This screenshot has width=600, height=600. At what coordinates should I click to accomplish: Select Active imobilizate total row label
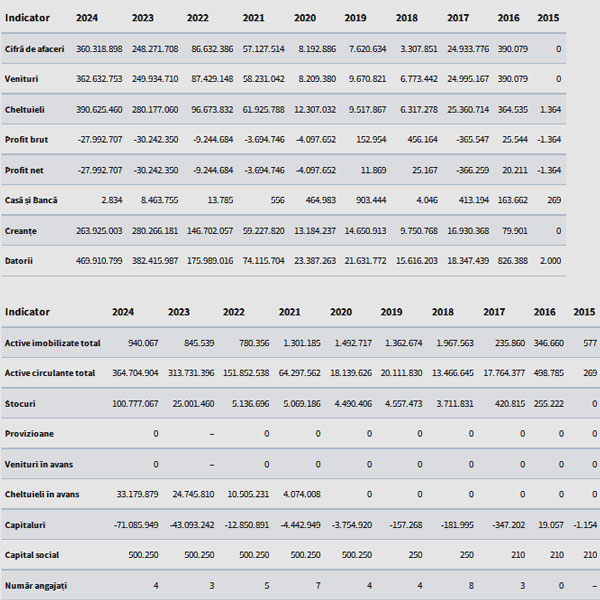(52, 343)
